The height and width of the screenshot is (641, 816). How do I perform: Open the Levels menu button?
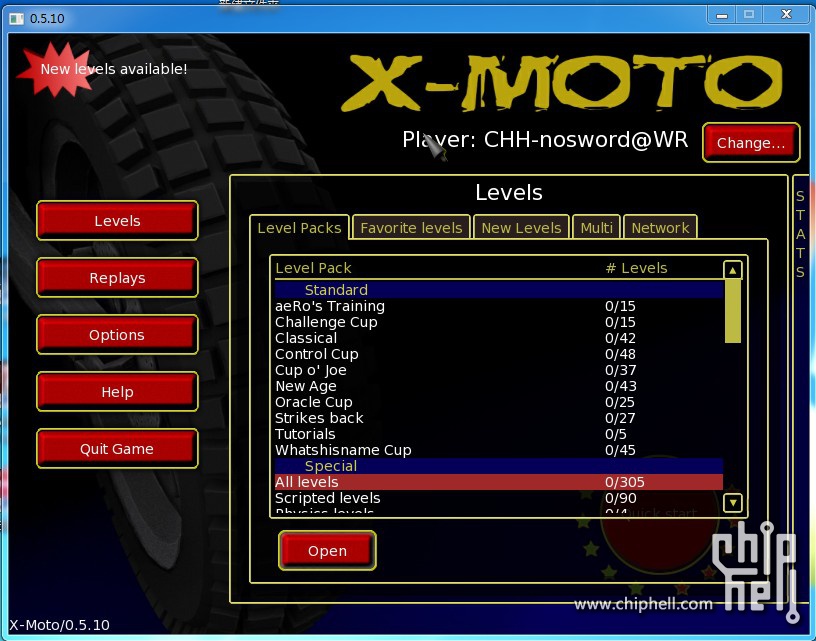117,221
